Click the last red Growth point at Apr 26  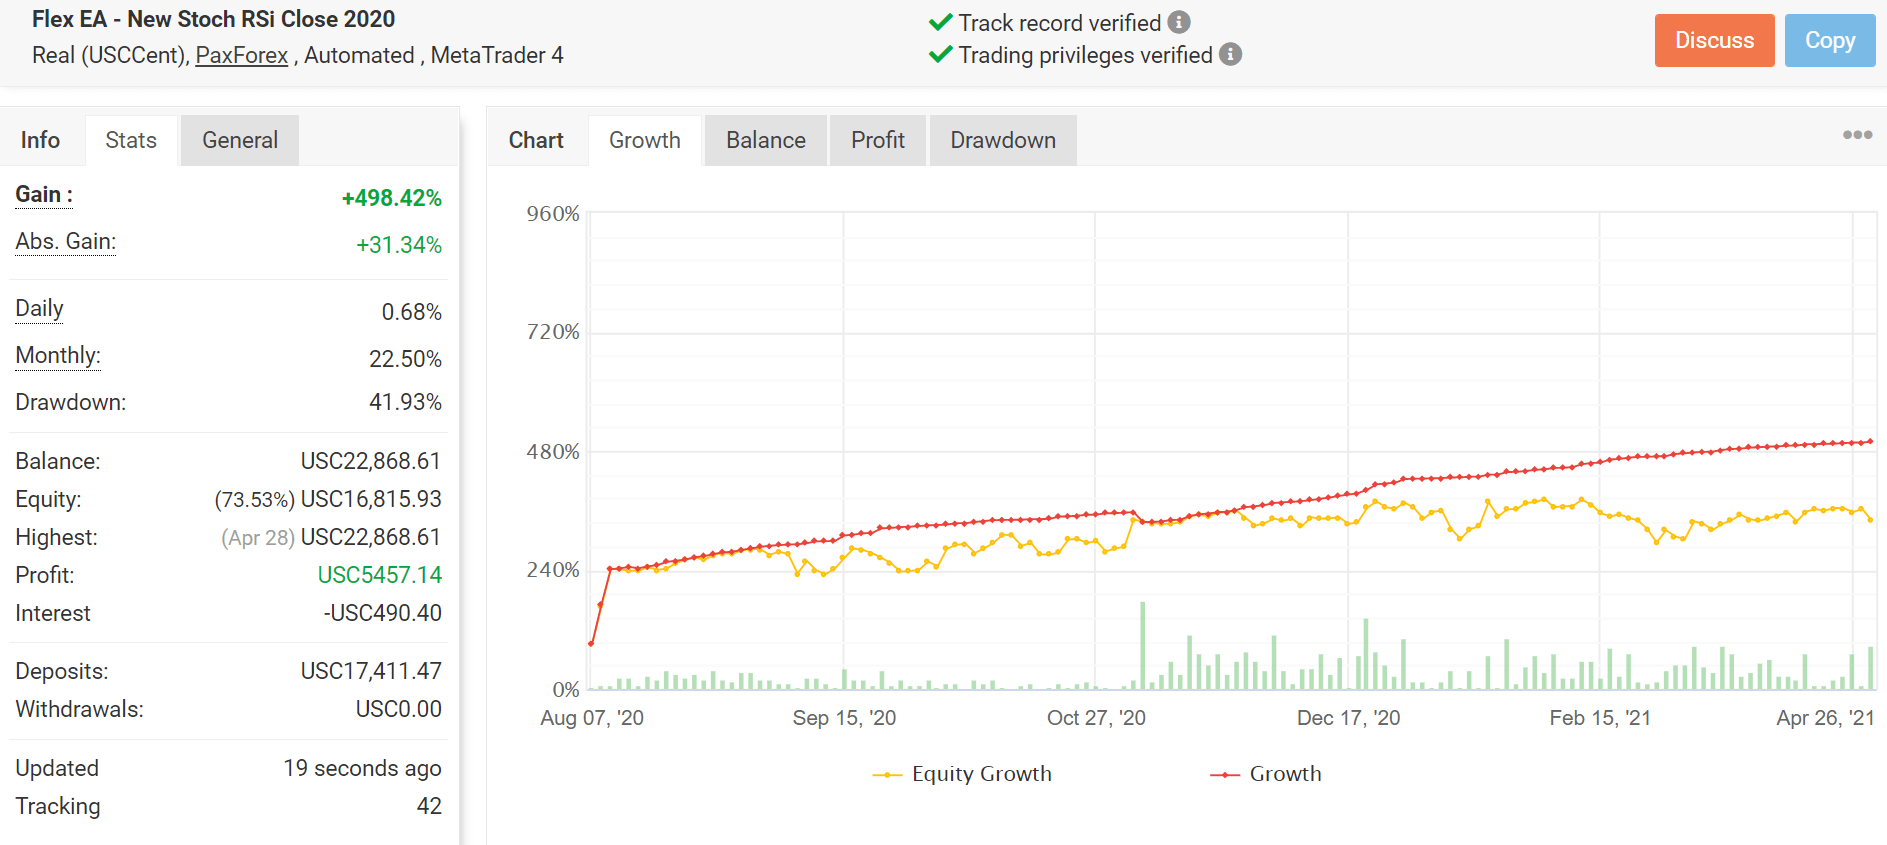(1870, 441)
